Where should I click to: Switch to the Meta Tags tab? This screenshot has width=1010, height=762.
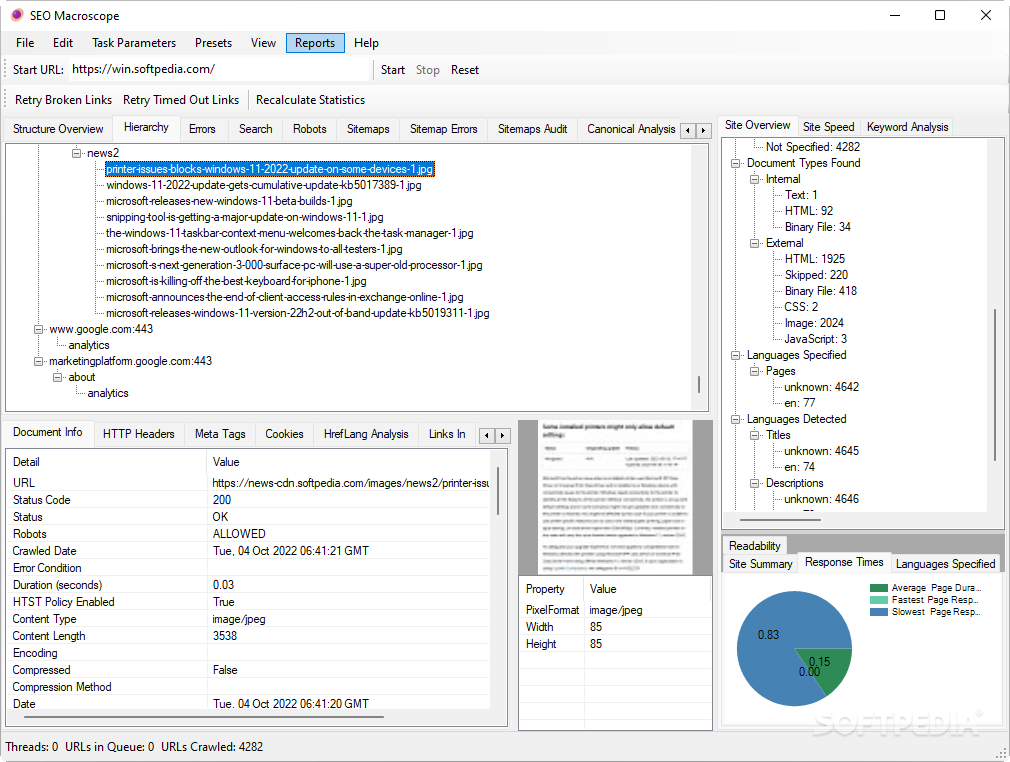point(220,434)
